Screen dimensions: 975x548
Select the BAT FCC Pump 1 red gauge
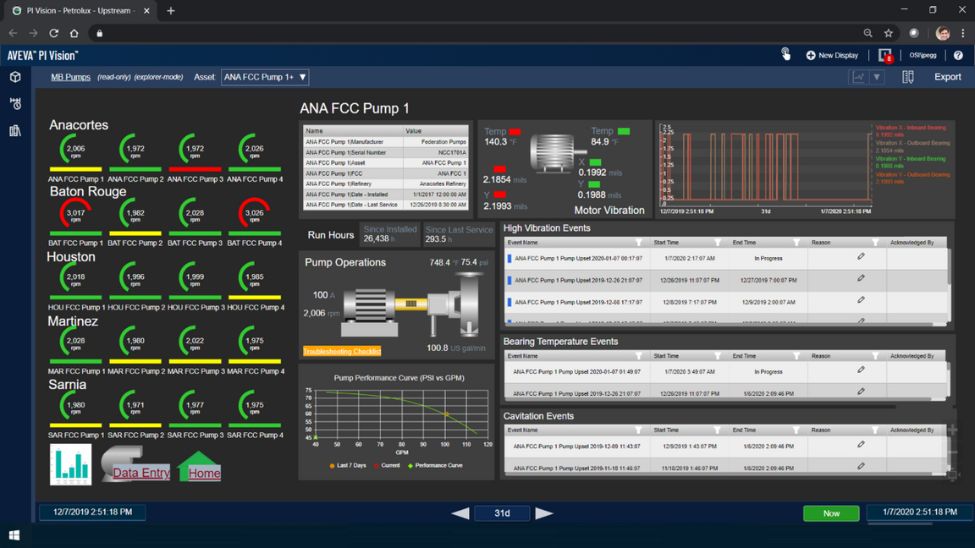(x=75, y=213)
